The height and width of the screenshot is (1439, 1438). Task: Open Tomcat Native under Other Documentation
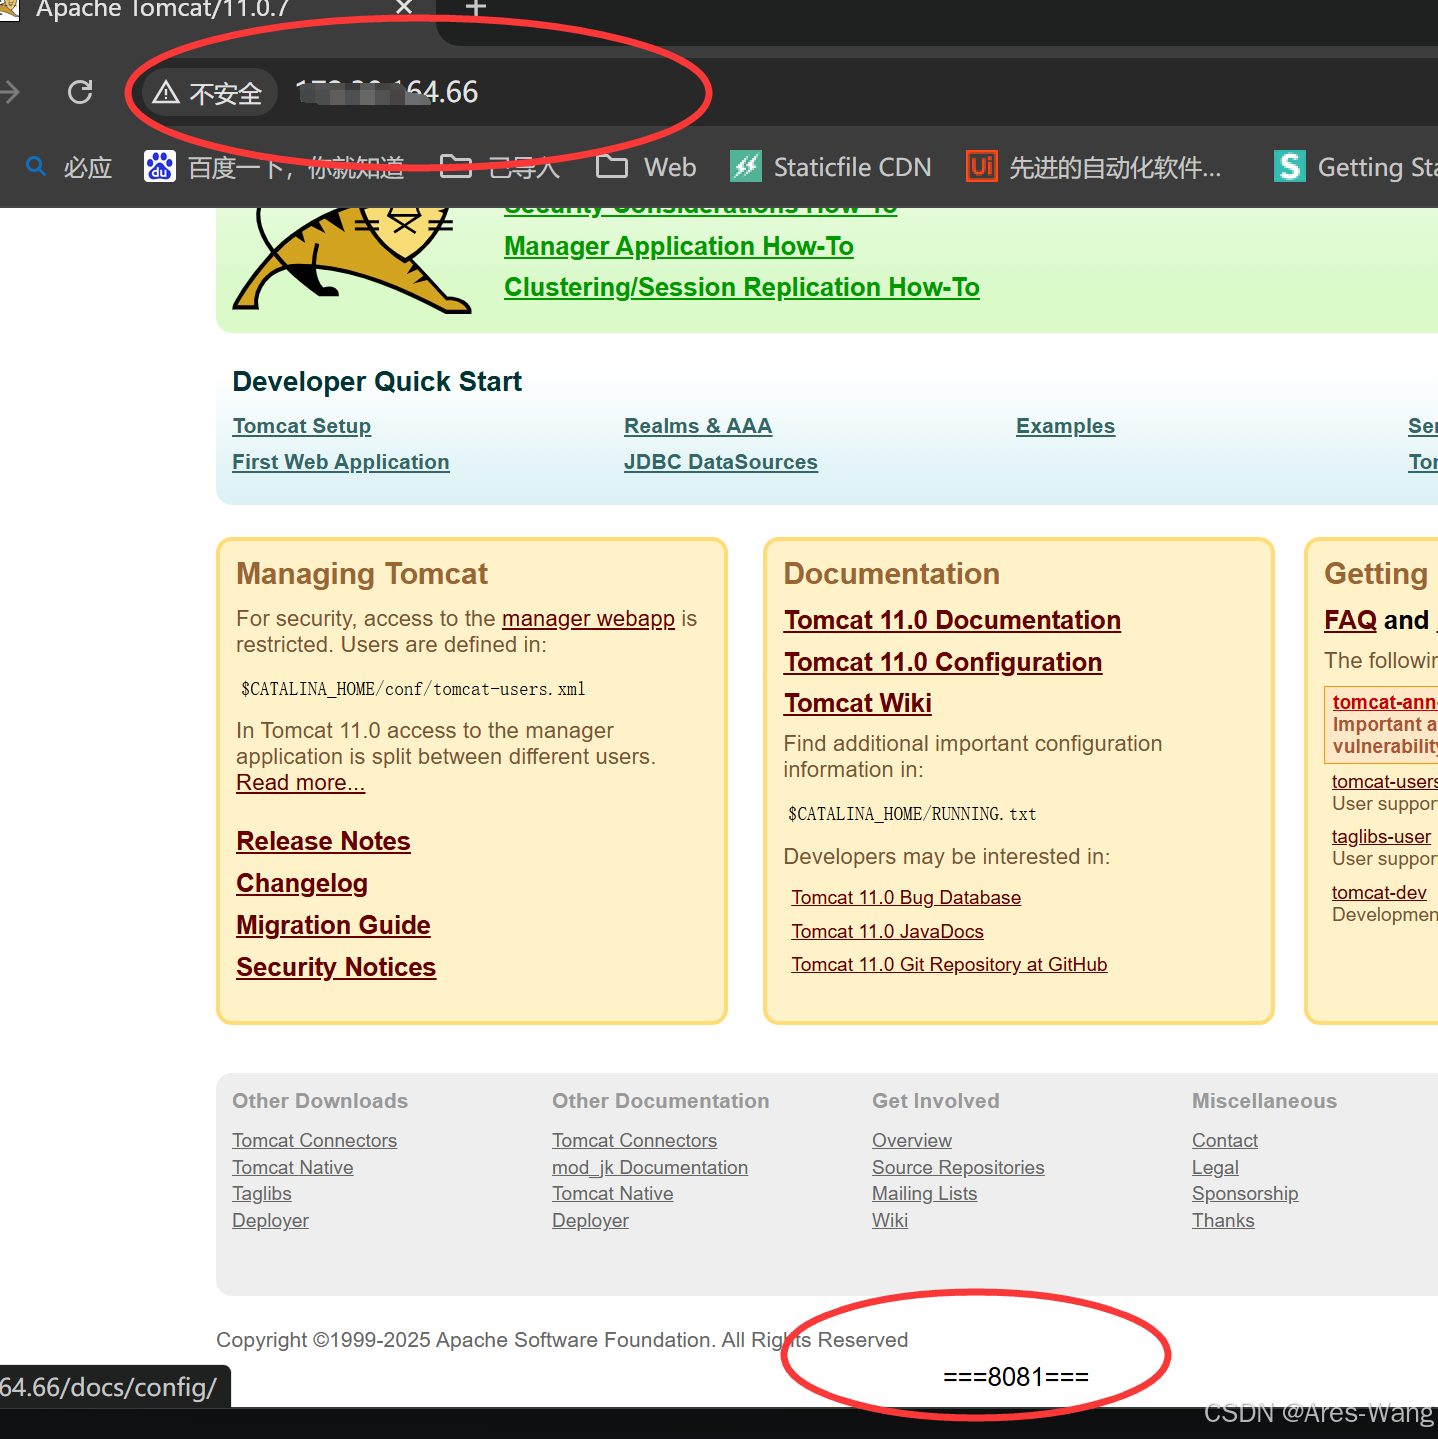(613, 1194)
